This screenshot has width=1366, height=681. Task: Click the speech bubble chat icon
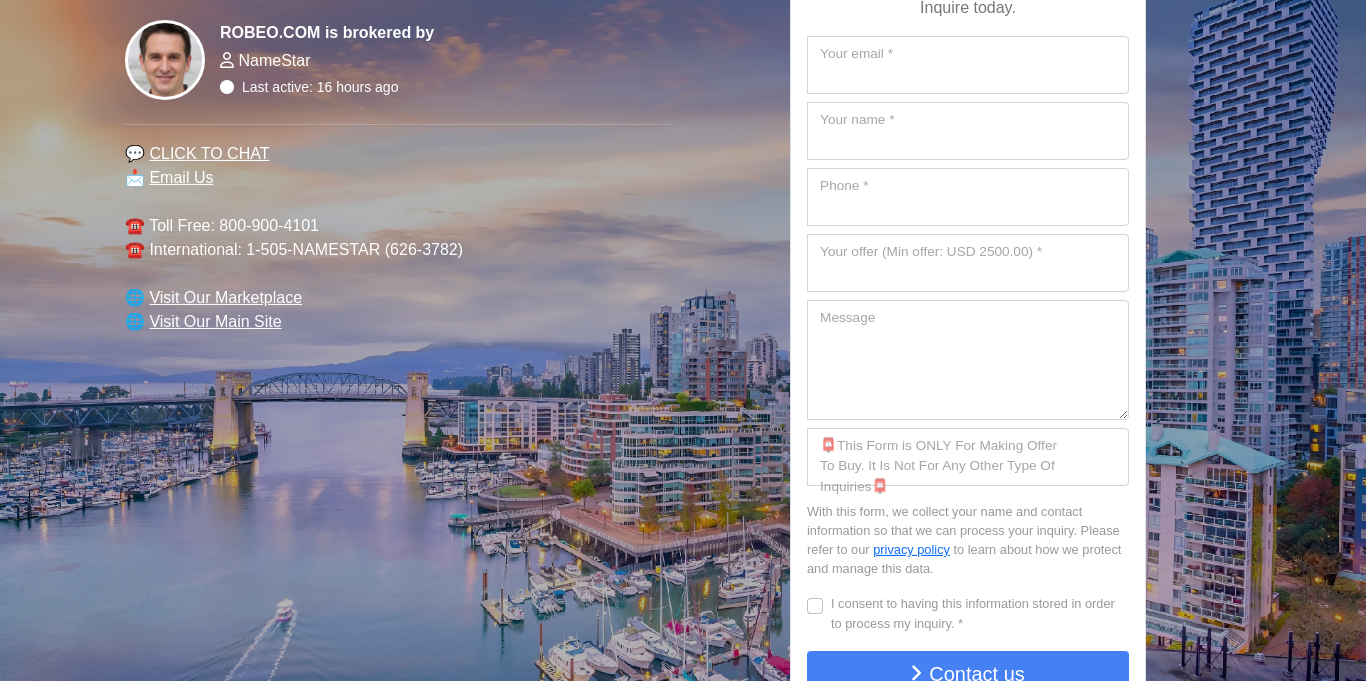(x=135, y=153)
